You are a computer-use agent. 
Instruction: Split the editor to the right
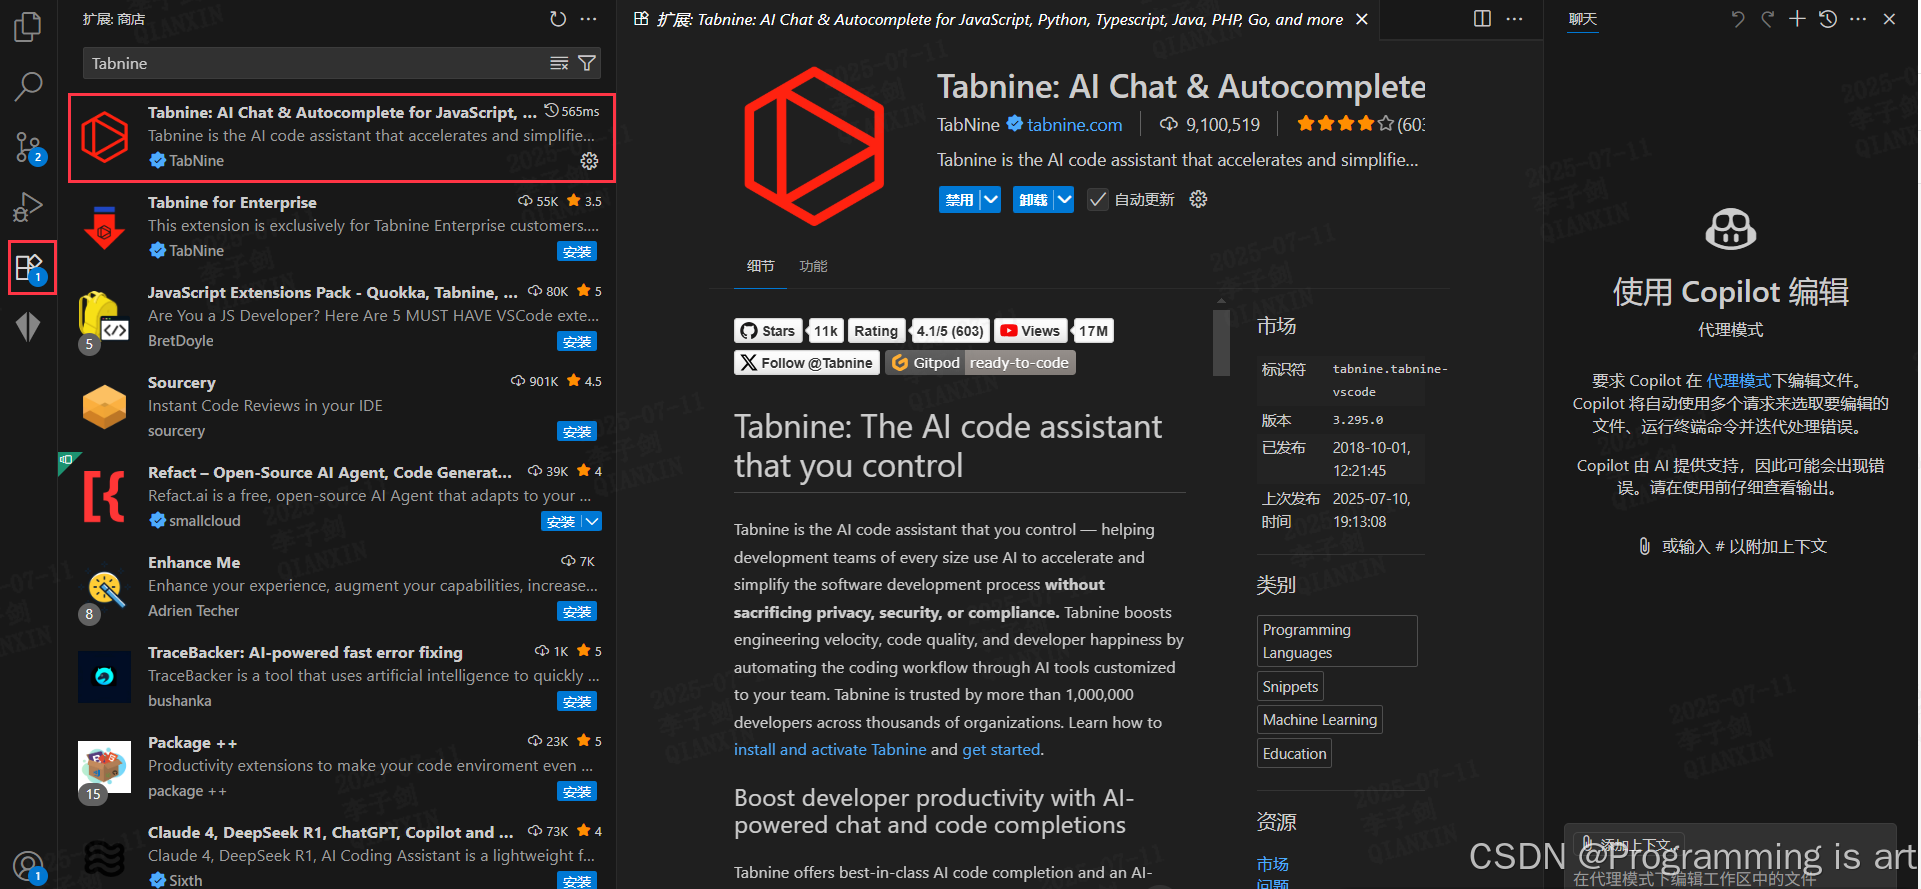[x=1482, y=19]
